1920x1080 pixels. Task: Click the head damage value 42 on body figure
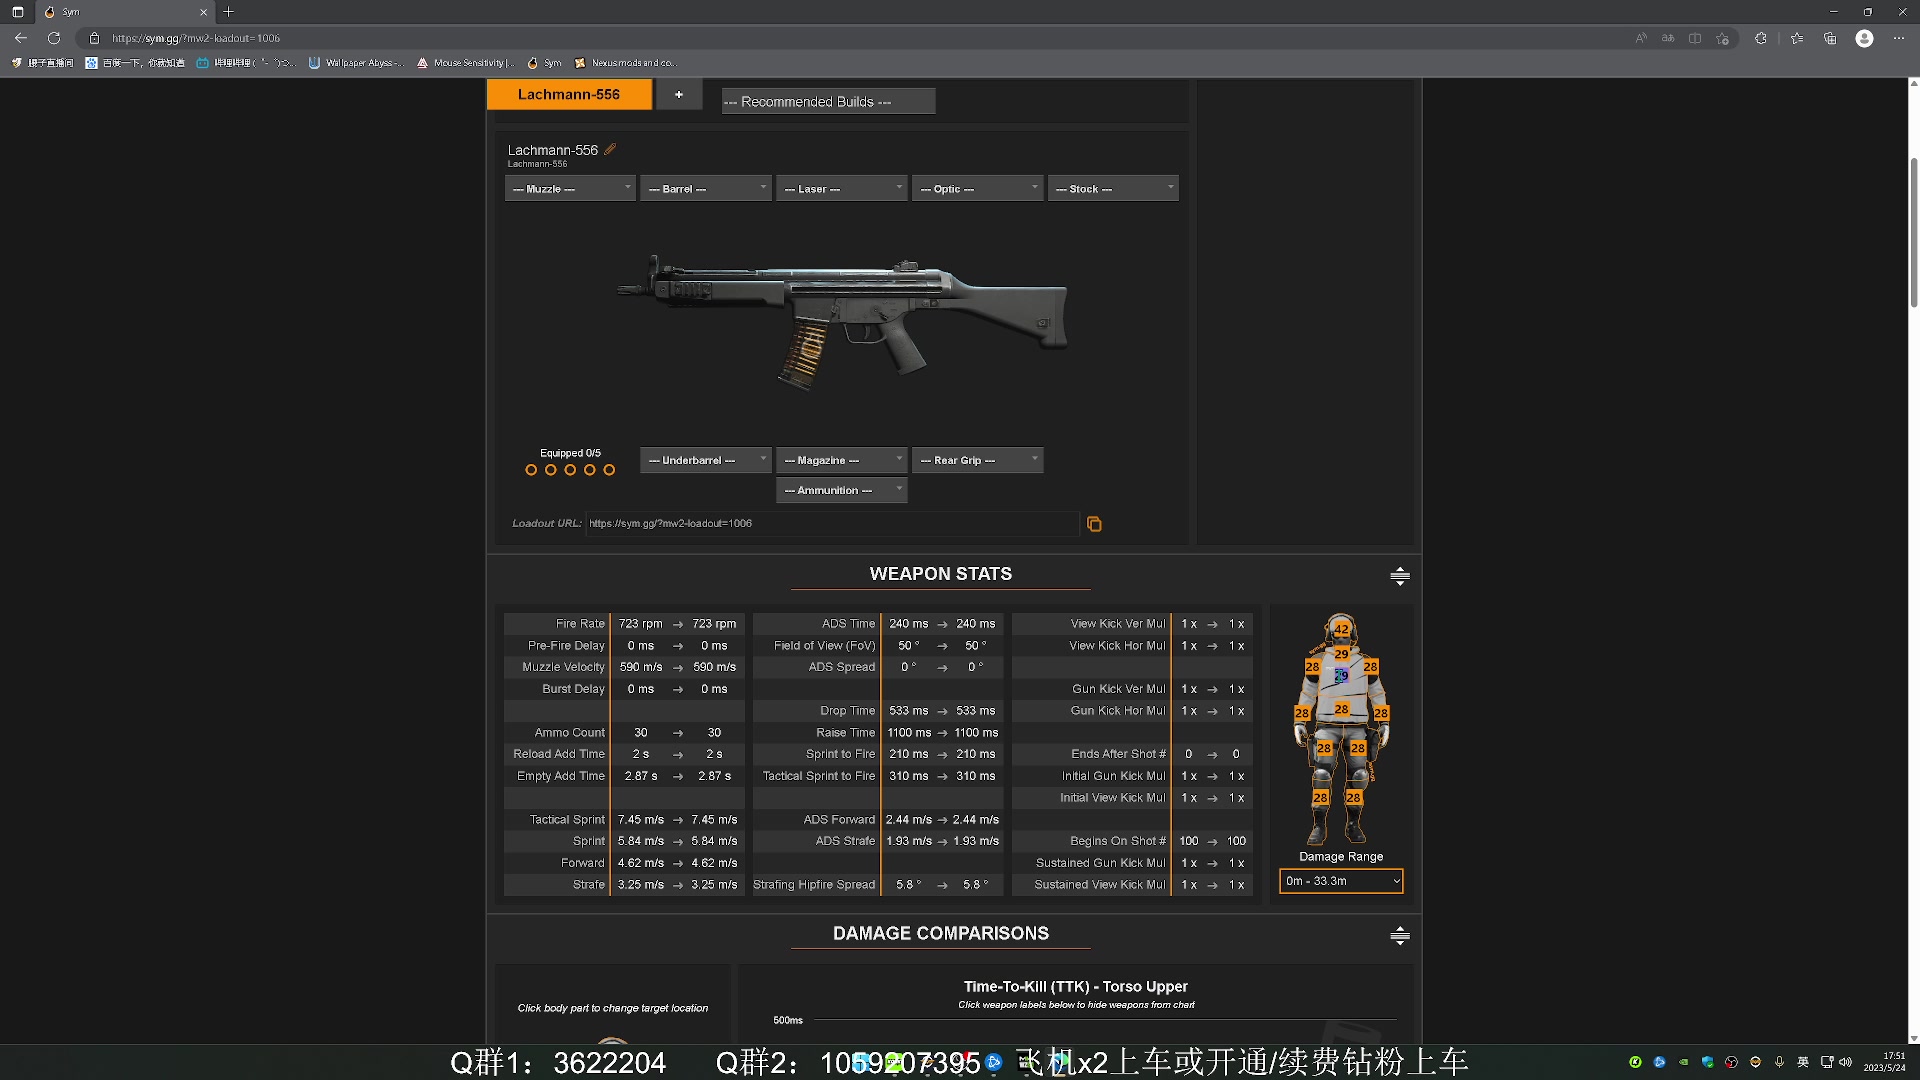click(1342, 629)
